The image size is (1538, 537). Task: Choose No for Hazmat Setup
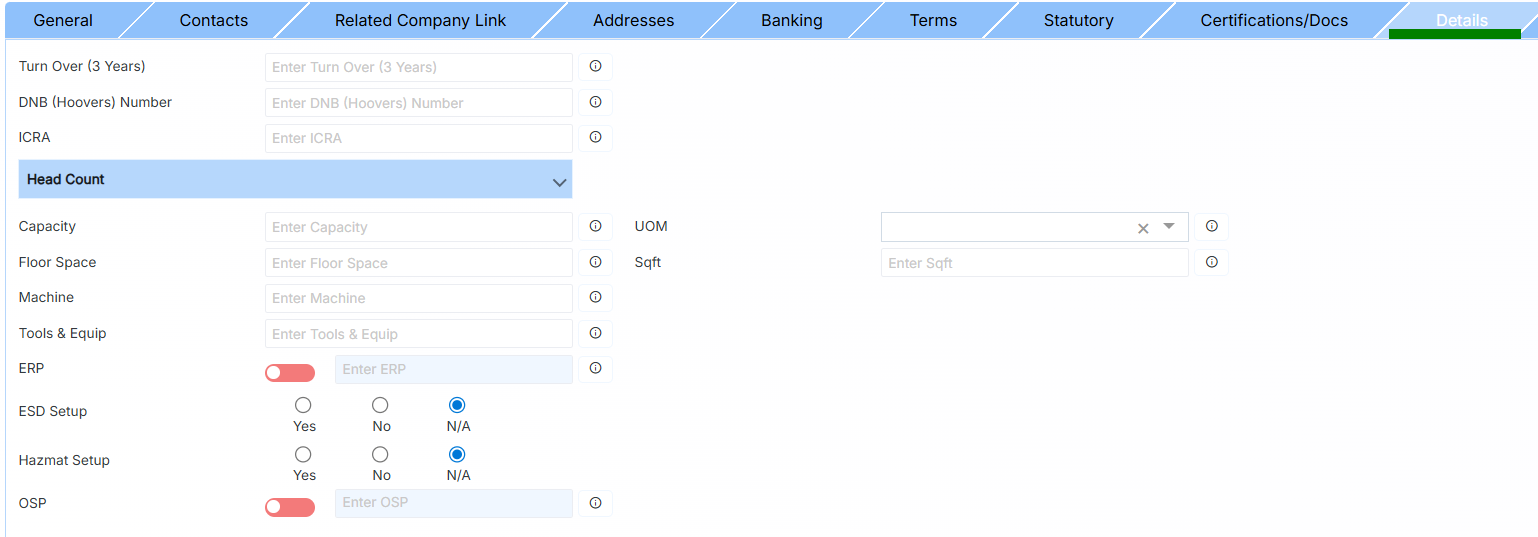click(380, 455)
